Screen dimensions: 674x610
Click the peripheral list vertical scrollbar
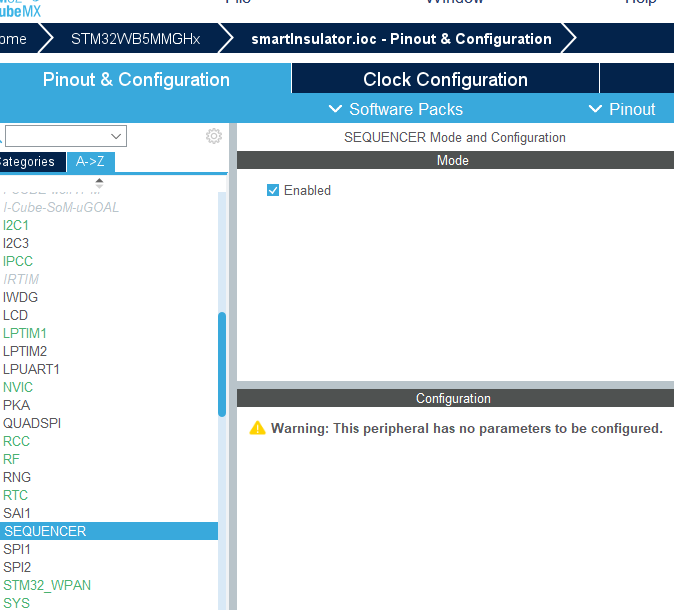[222, 364]
